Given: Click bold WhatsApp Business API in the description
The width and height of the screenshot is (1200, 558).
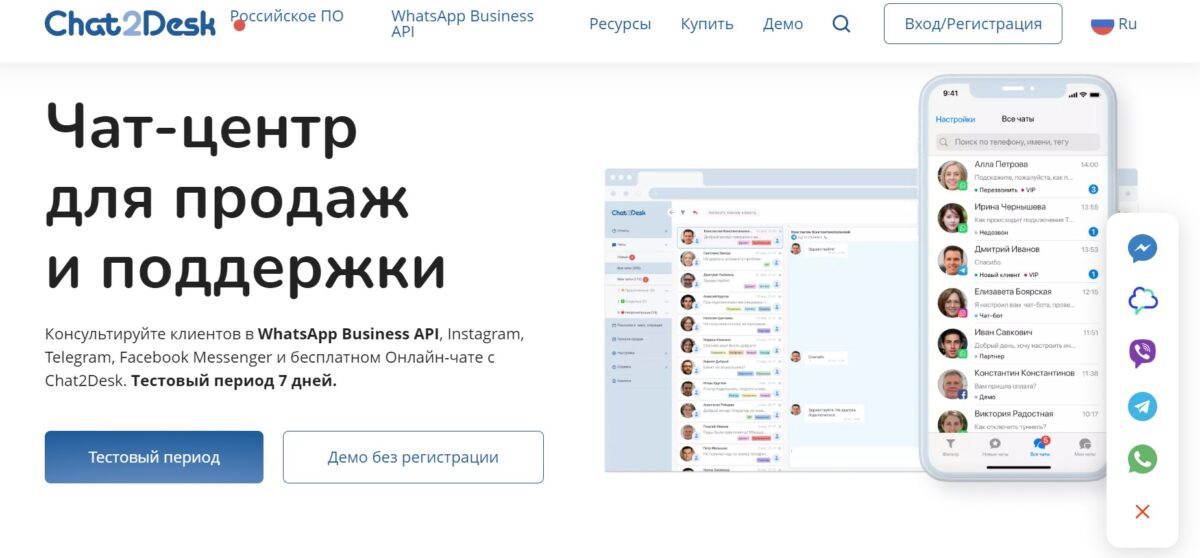Looking at the screenshot, I should point(348,333).
